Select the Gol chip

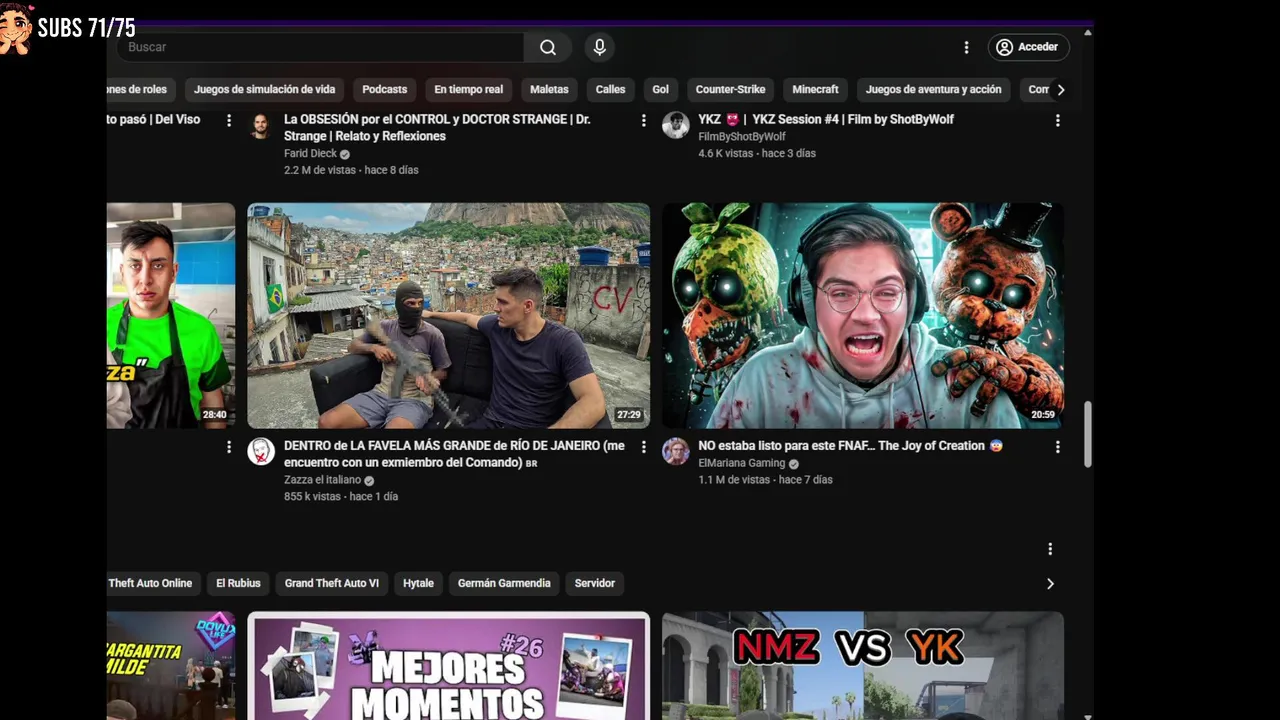tap(660, 90)
